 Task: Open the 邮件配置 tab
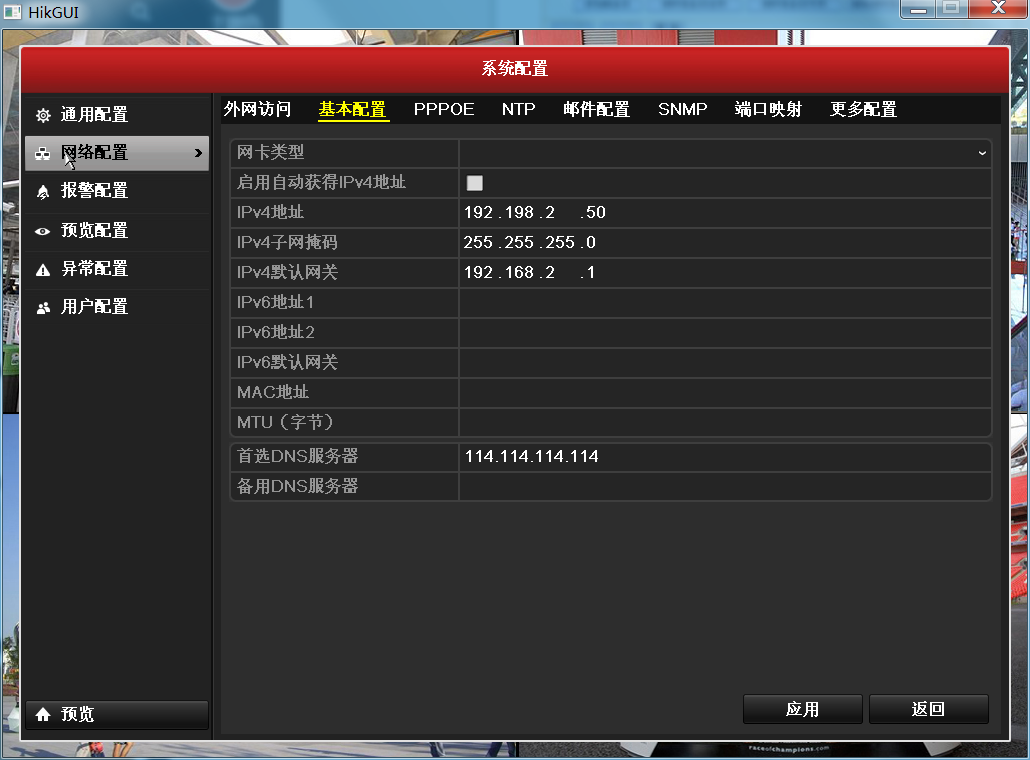point(596,109)
